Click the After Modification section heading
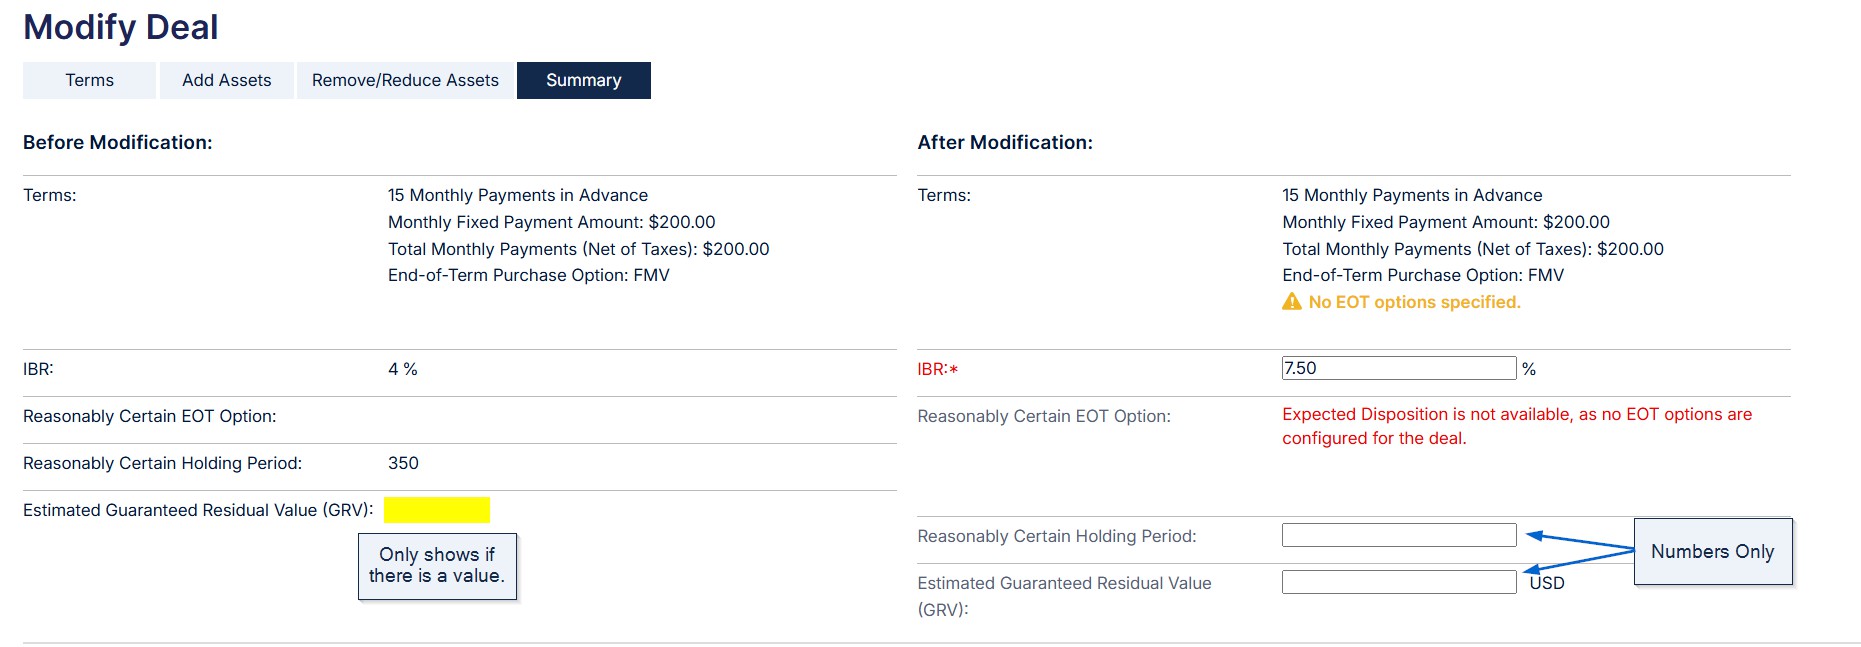The image size is (1861, 647). pos(1005,142)
